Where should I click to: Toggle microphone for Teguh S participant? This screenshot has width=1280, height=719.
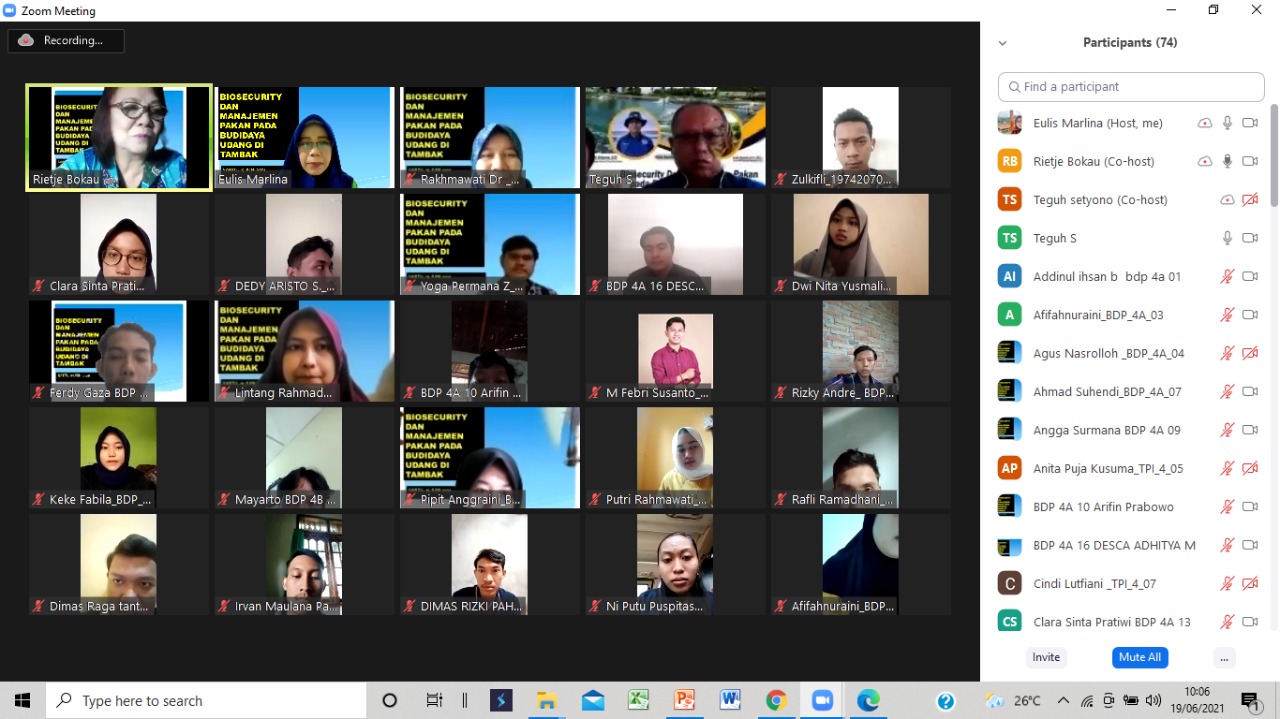(1227, 238)
